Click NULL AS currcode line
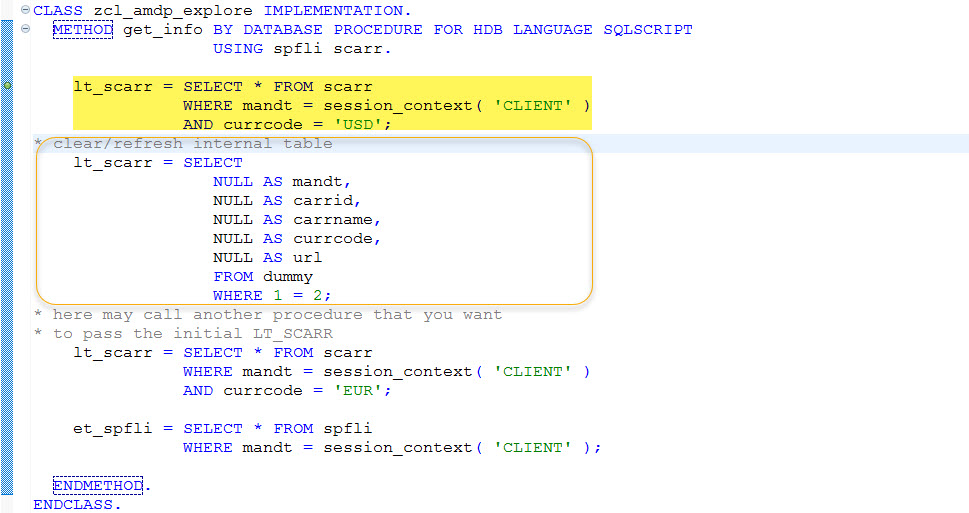This screenshot has height=513, width=969. 297,239
